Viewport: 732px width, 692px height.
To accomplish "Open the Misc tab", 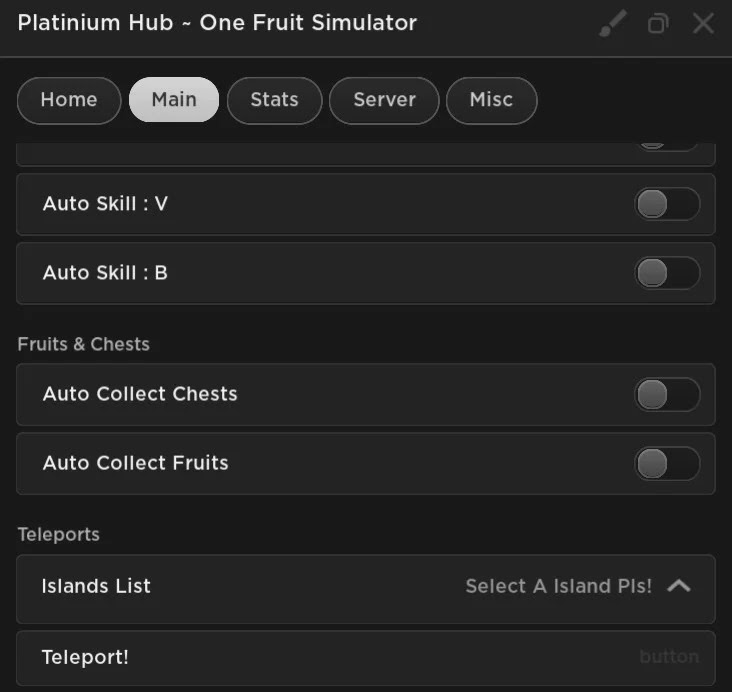I will [492, 100].
